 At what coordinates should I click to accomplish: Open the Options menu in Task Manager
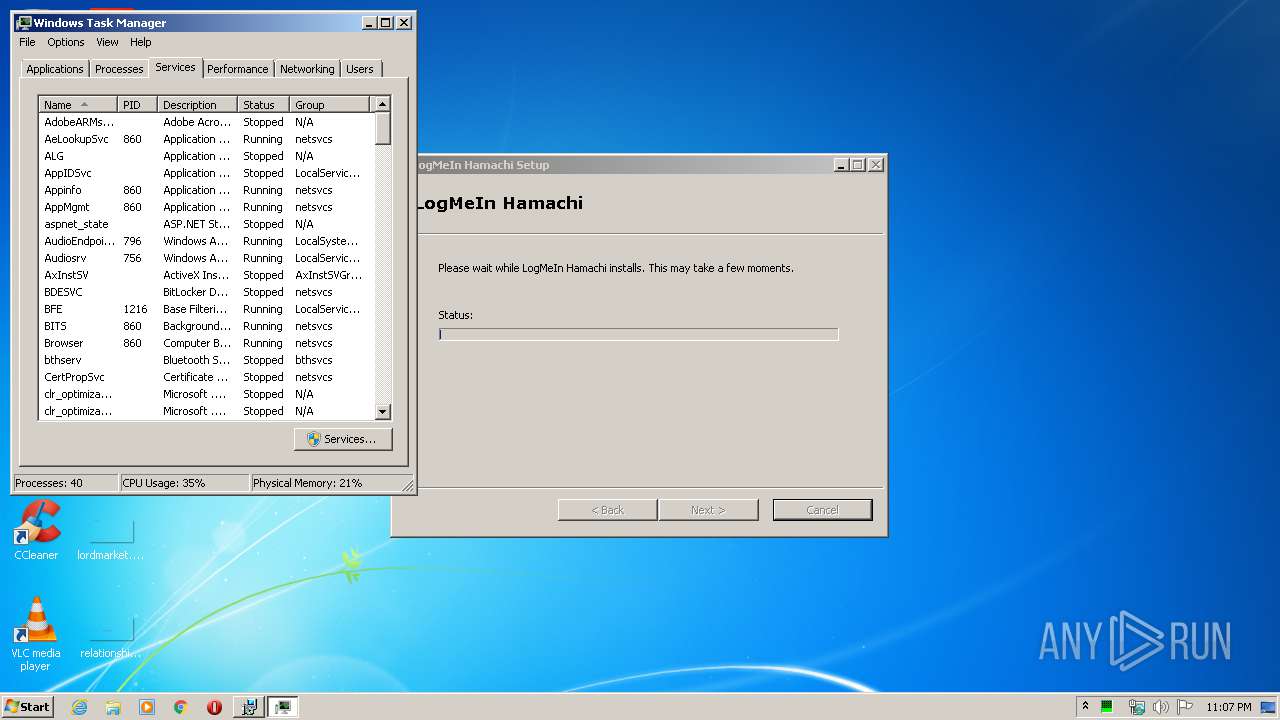[66, 42]
